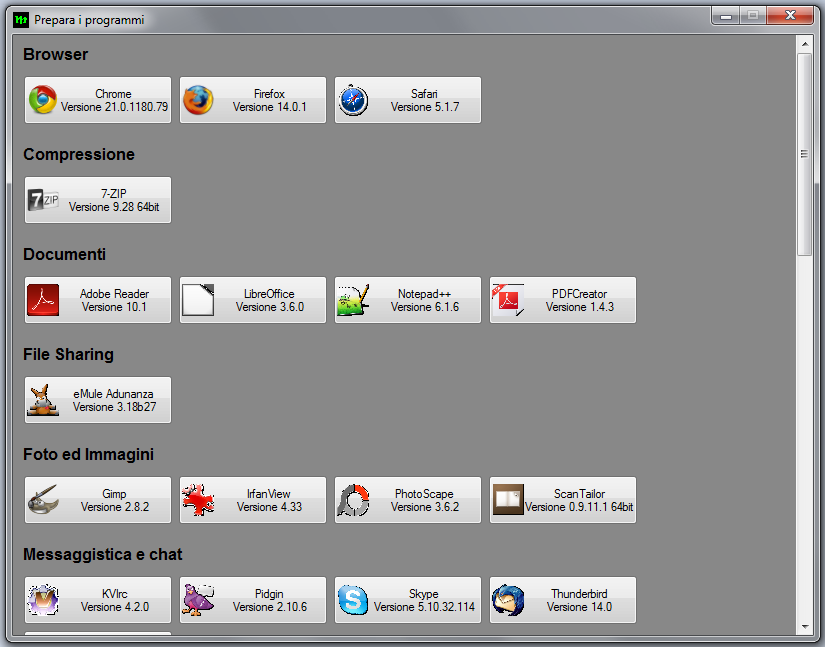Select the Gimp mascot icon
The image size is (825, 647).
pyautogui.click(x=43, y=500)
